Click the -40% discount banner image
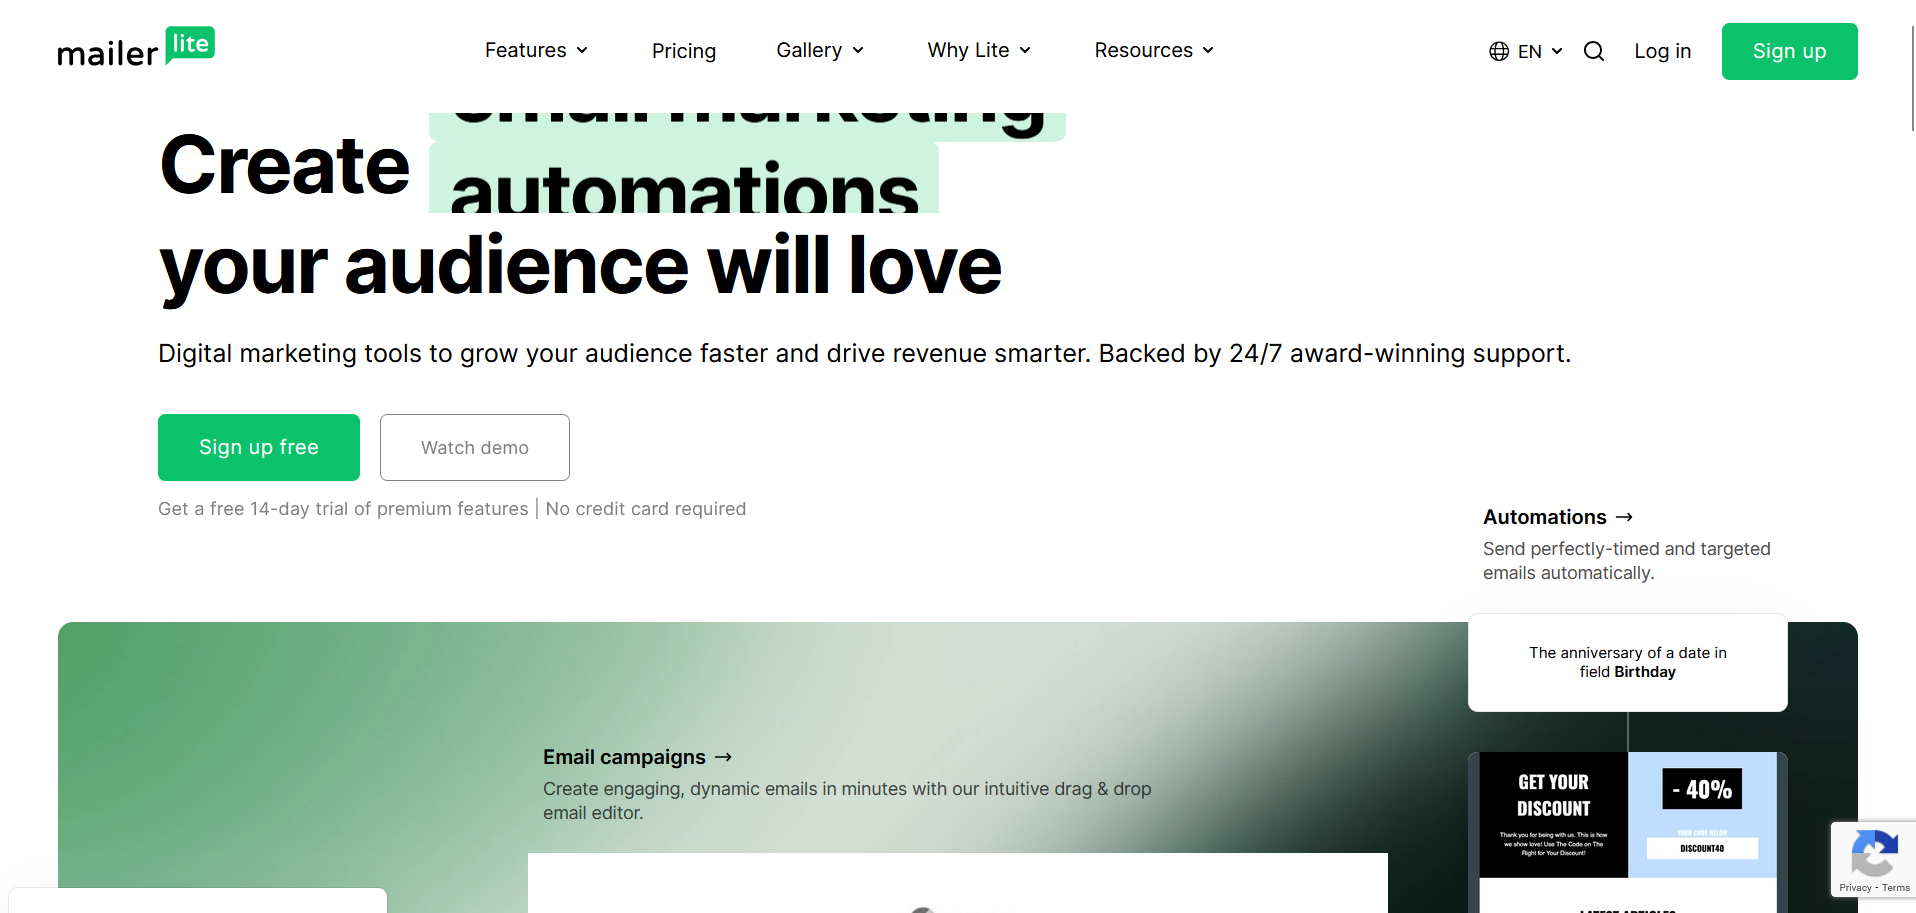 coord(1702,789)
